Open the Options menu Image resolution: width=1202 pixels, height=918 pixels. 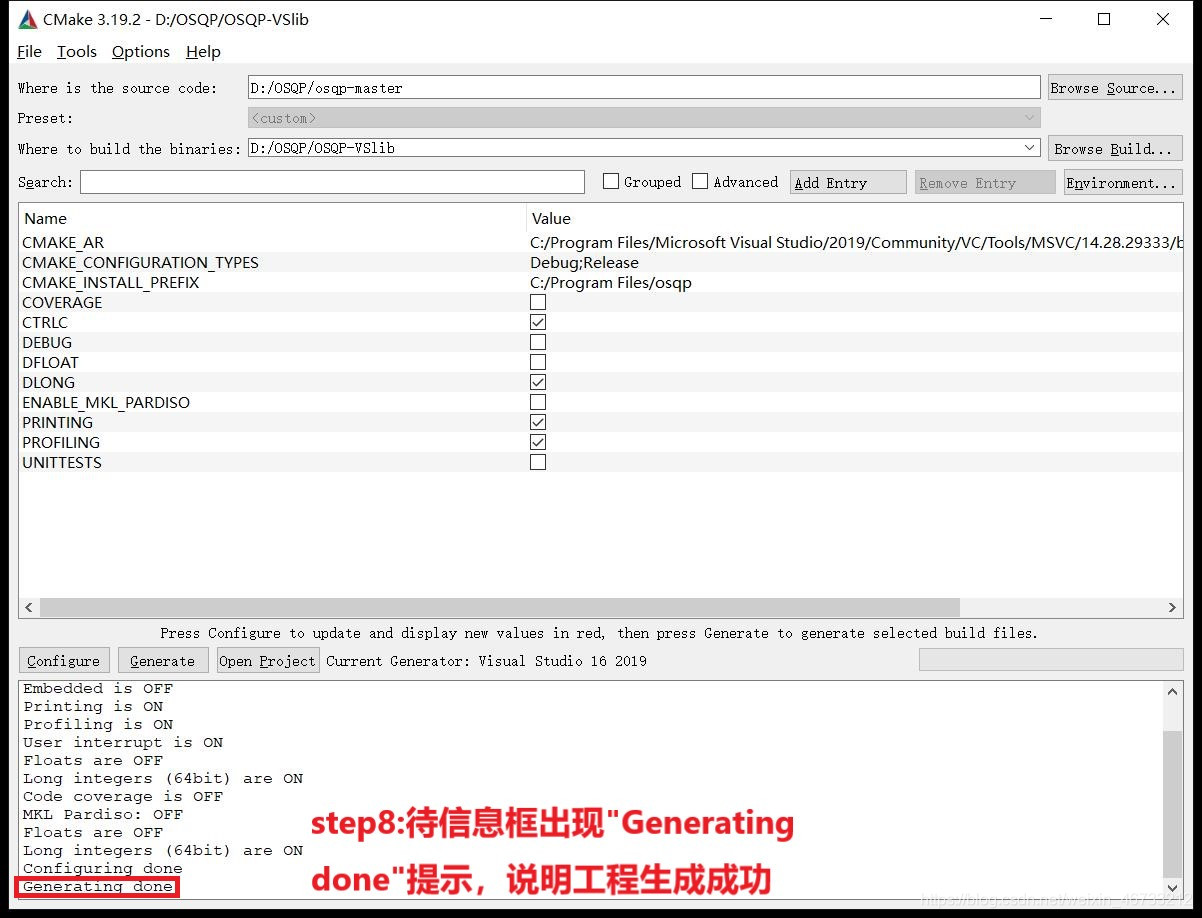pyautogui.click(x=141, y=52)
